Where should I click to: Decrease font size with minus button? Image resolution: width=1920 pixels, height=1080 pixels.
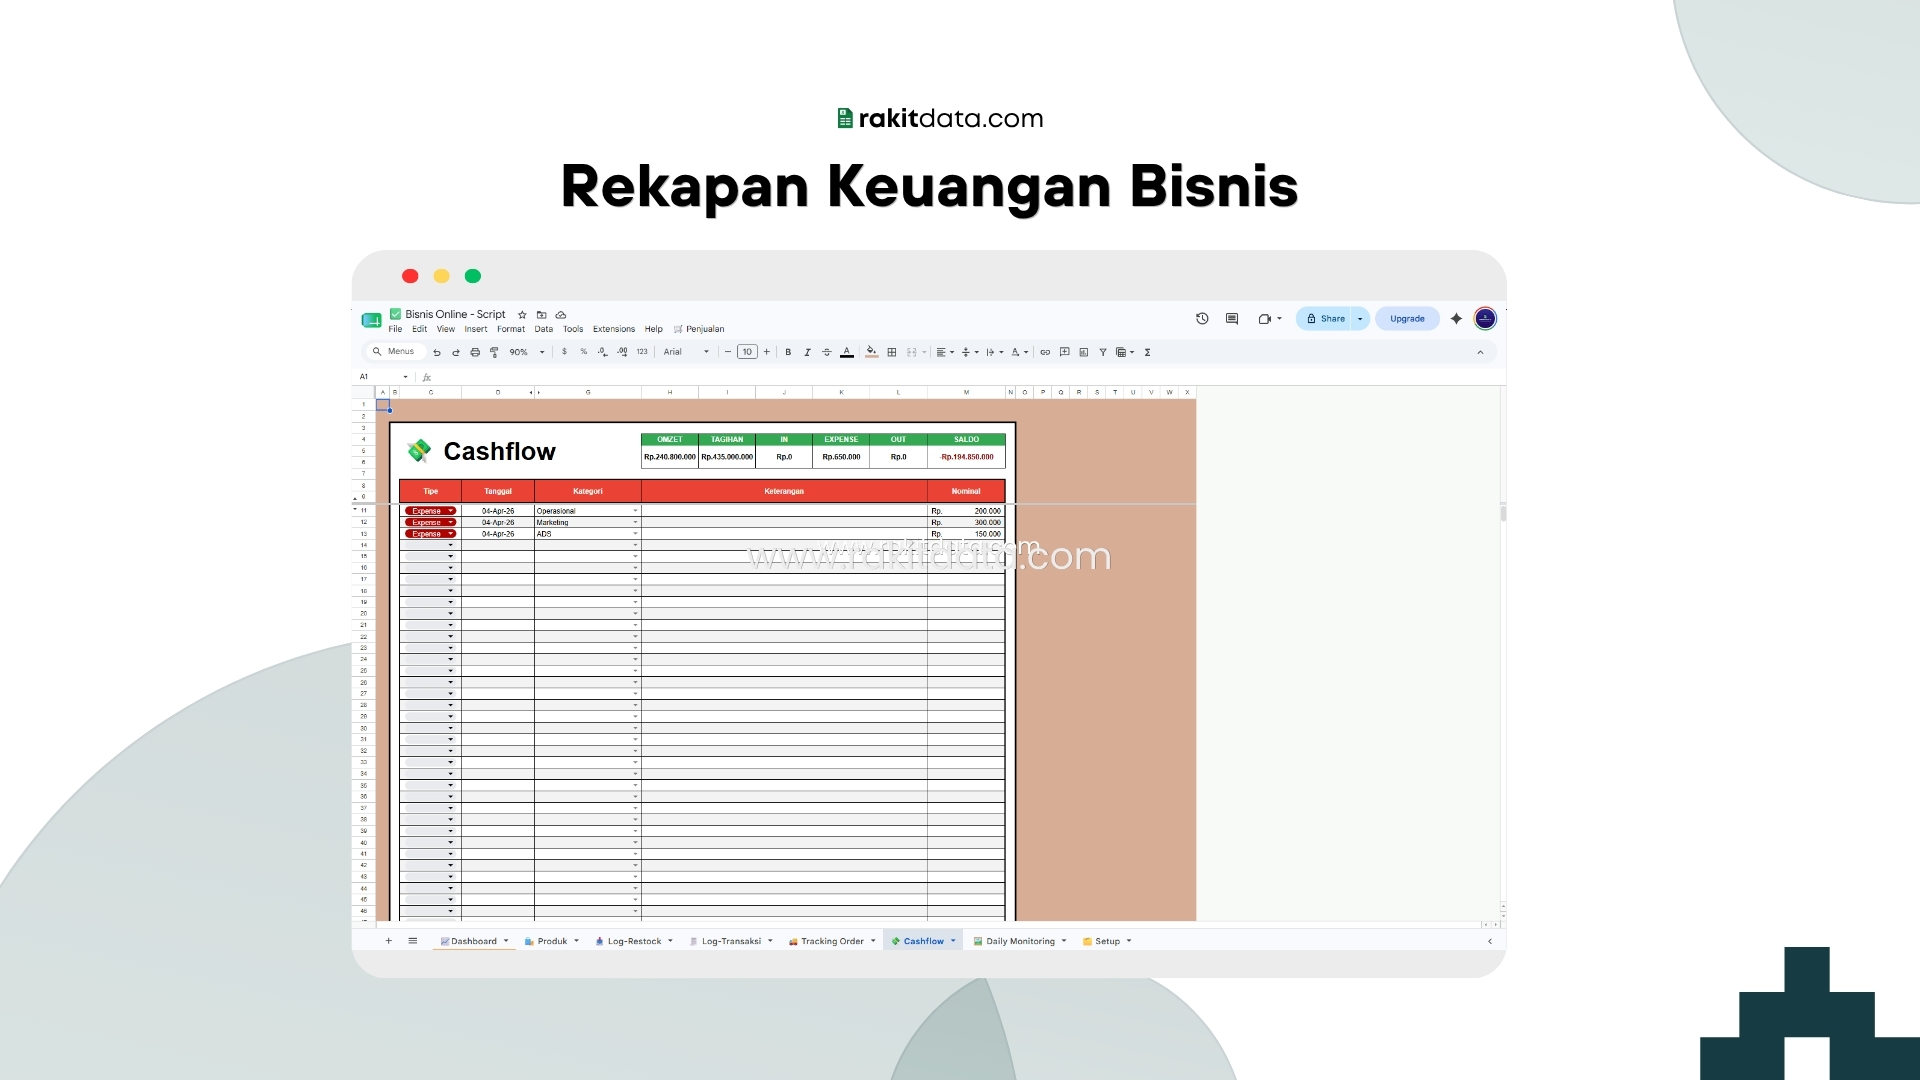(x=728, y=352)
